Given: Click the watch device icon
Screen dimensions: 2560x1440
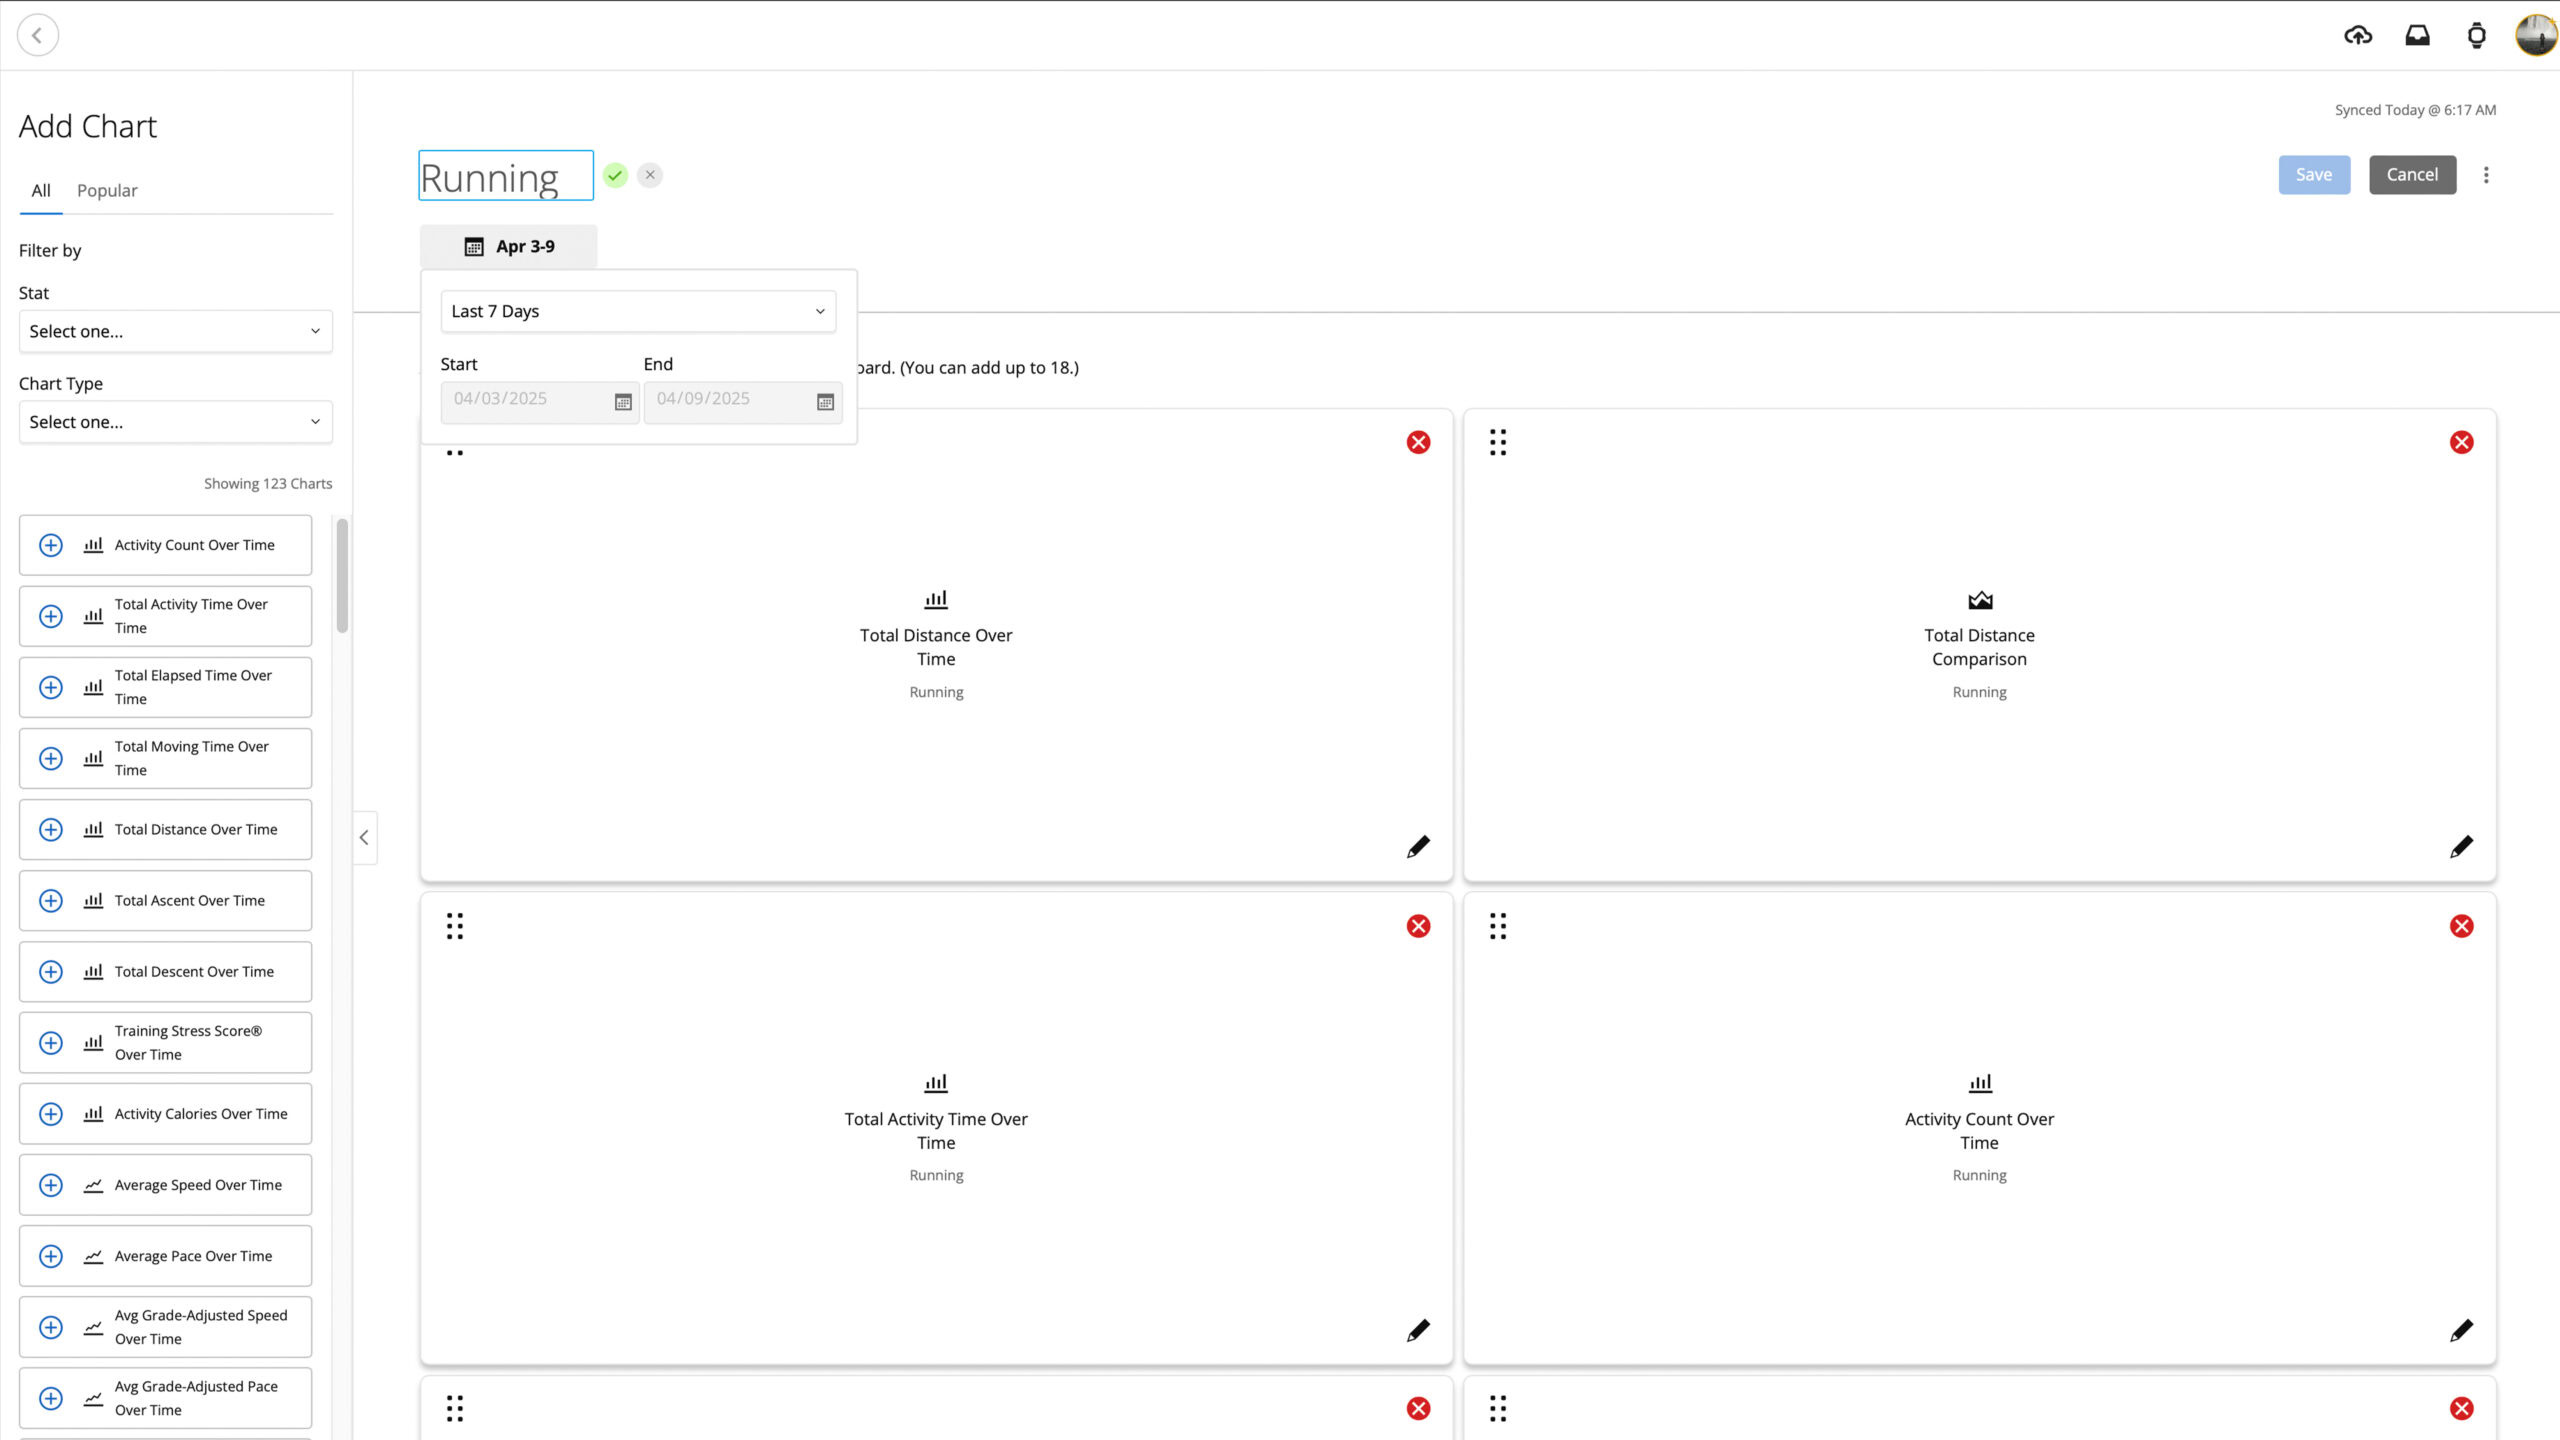Looking at the screenshot, I should pyautogui.click(x=2476, y=36).
